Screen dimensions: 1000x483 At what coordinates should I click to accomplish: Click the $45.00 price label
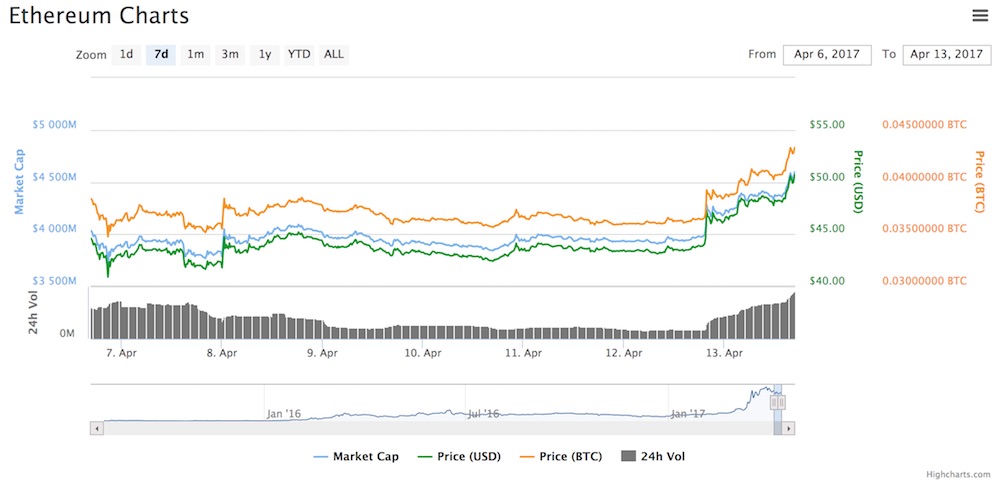point(827,228)
